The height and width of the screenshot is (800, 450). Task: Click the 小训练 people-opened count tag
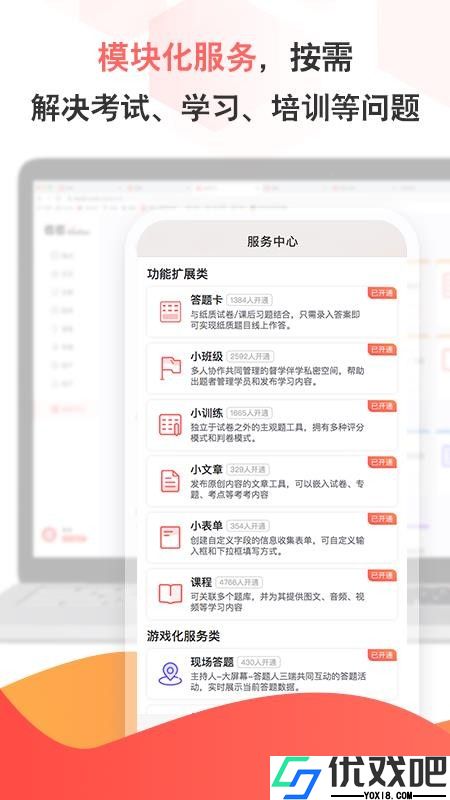coord(249,413)
